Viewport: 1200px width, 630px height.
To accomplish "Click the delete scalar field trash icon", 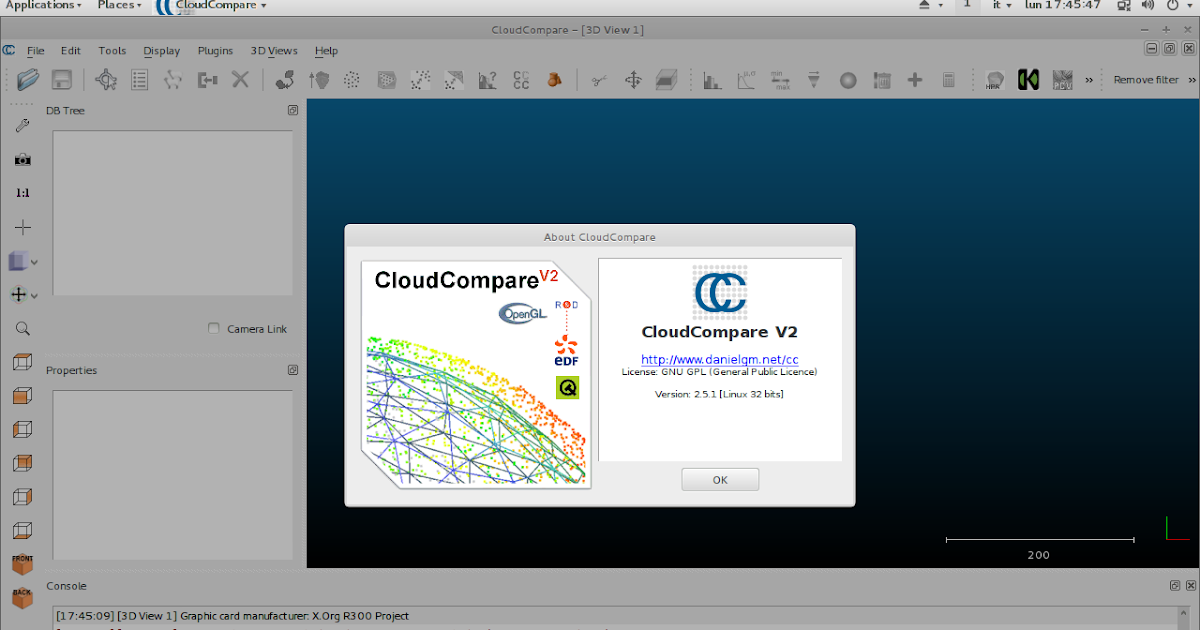I will pyautogui.click(x=882, y=80).
